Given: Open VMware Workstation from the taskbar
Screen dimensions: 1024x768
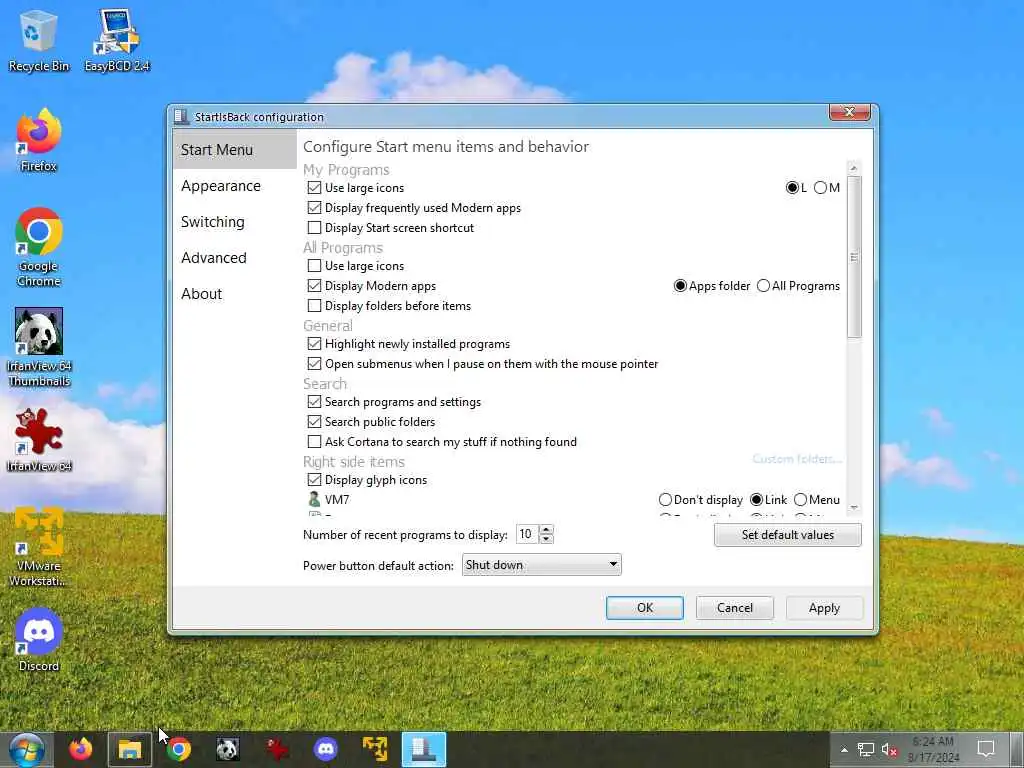Looking at the screenshot, I should point(375,750).
